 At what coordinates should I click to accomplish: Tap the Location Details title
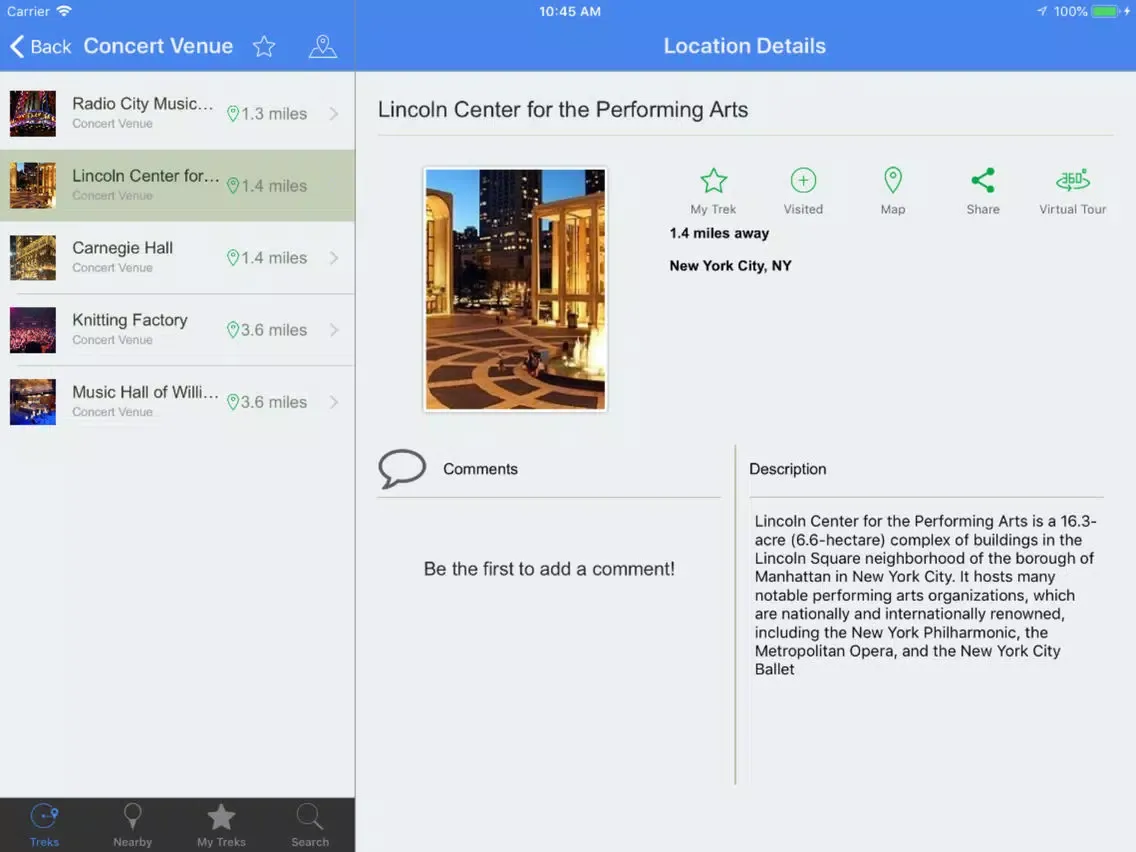pos(745,46)
